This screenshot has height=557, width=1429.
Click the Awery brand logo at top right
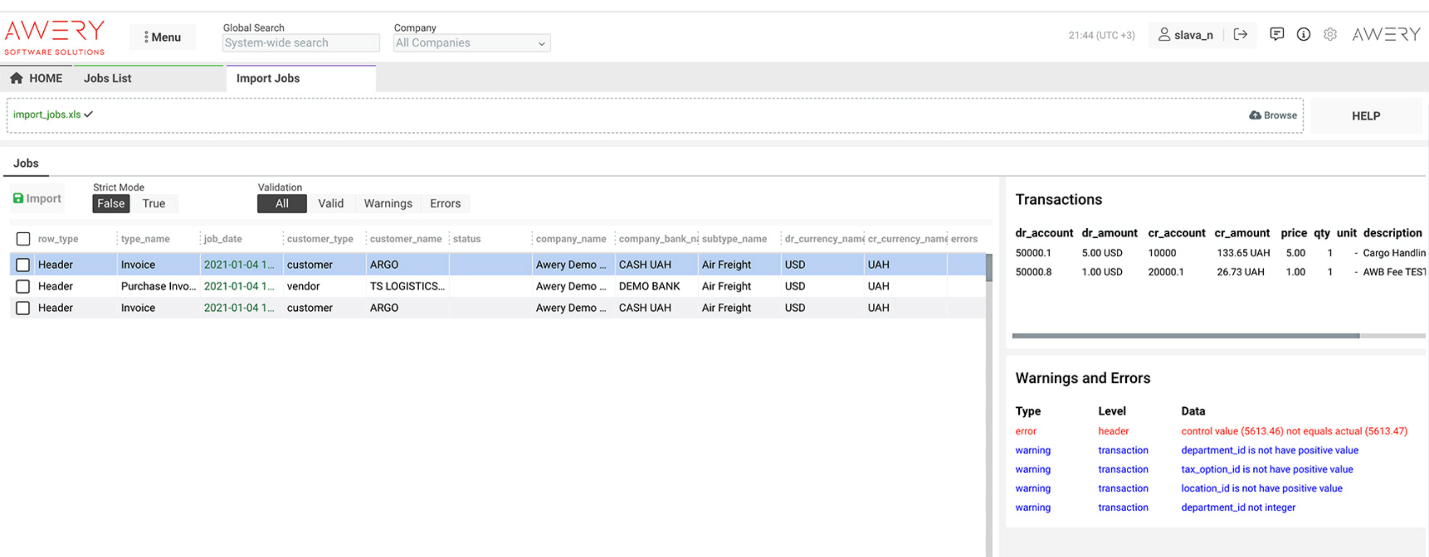(x=1386, y=34)
